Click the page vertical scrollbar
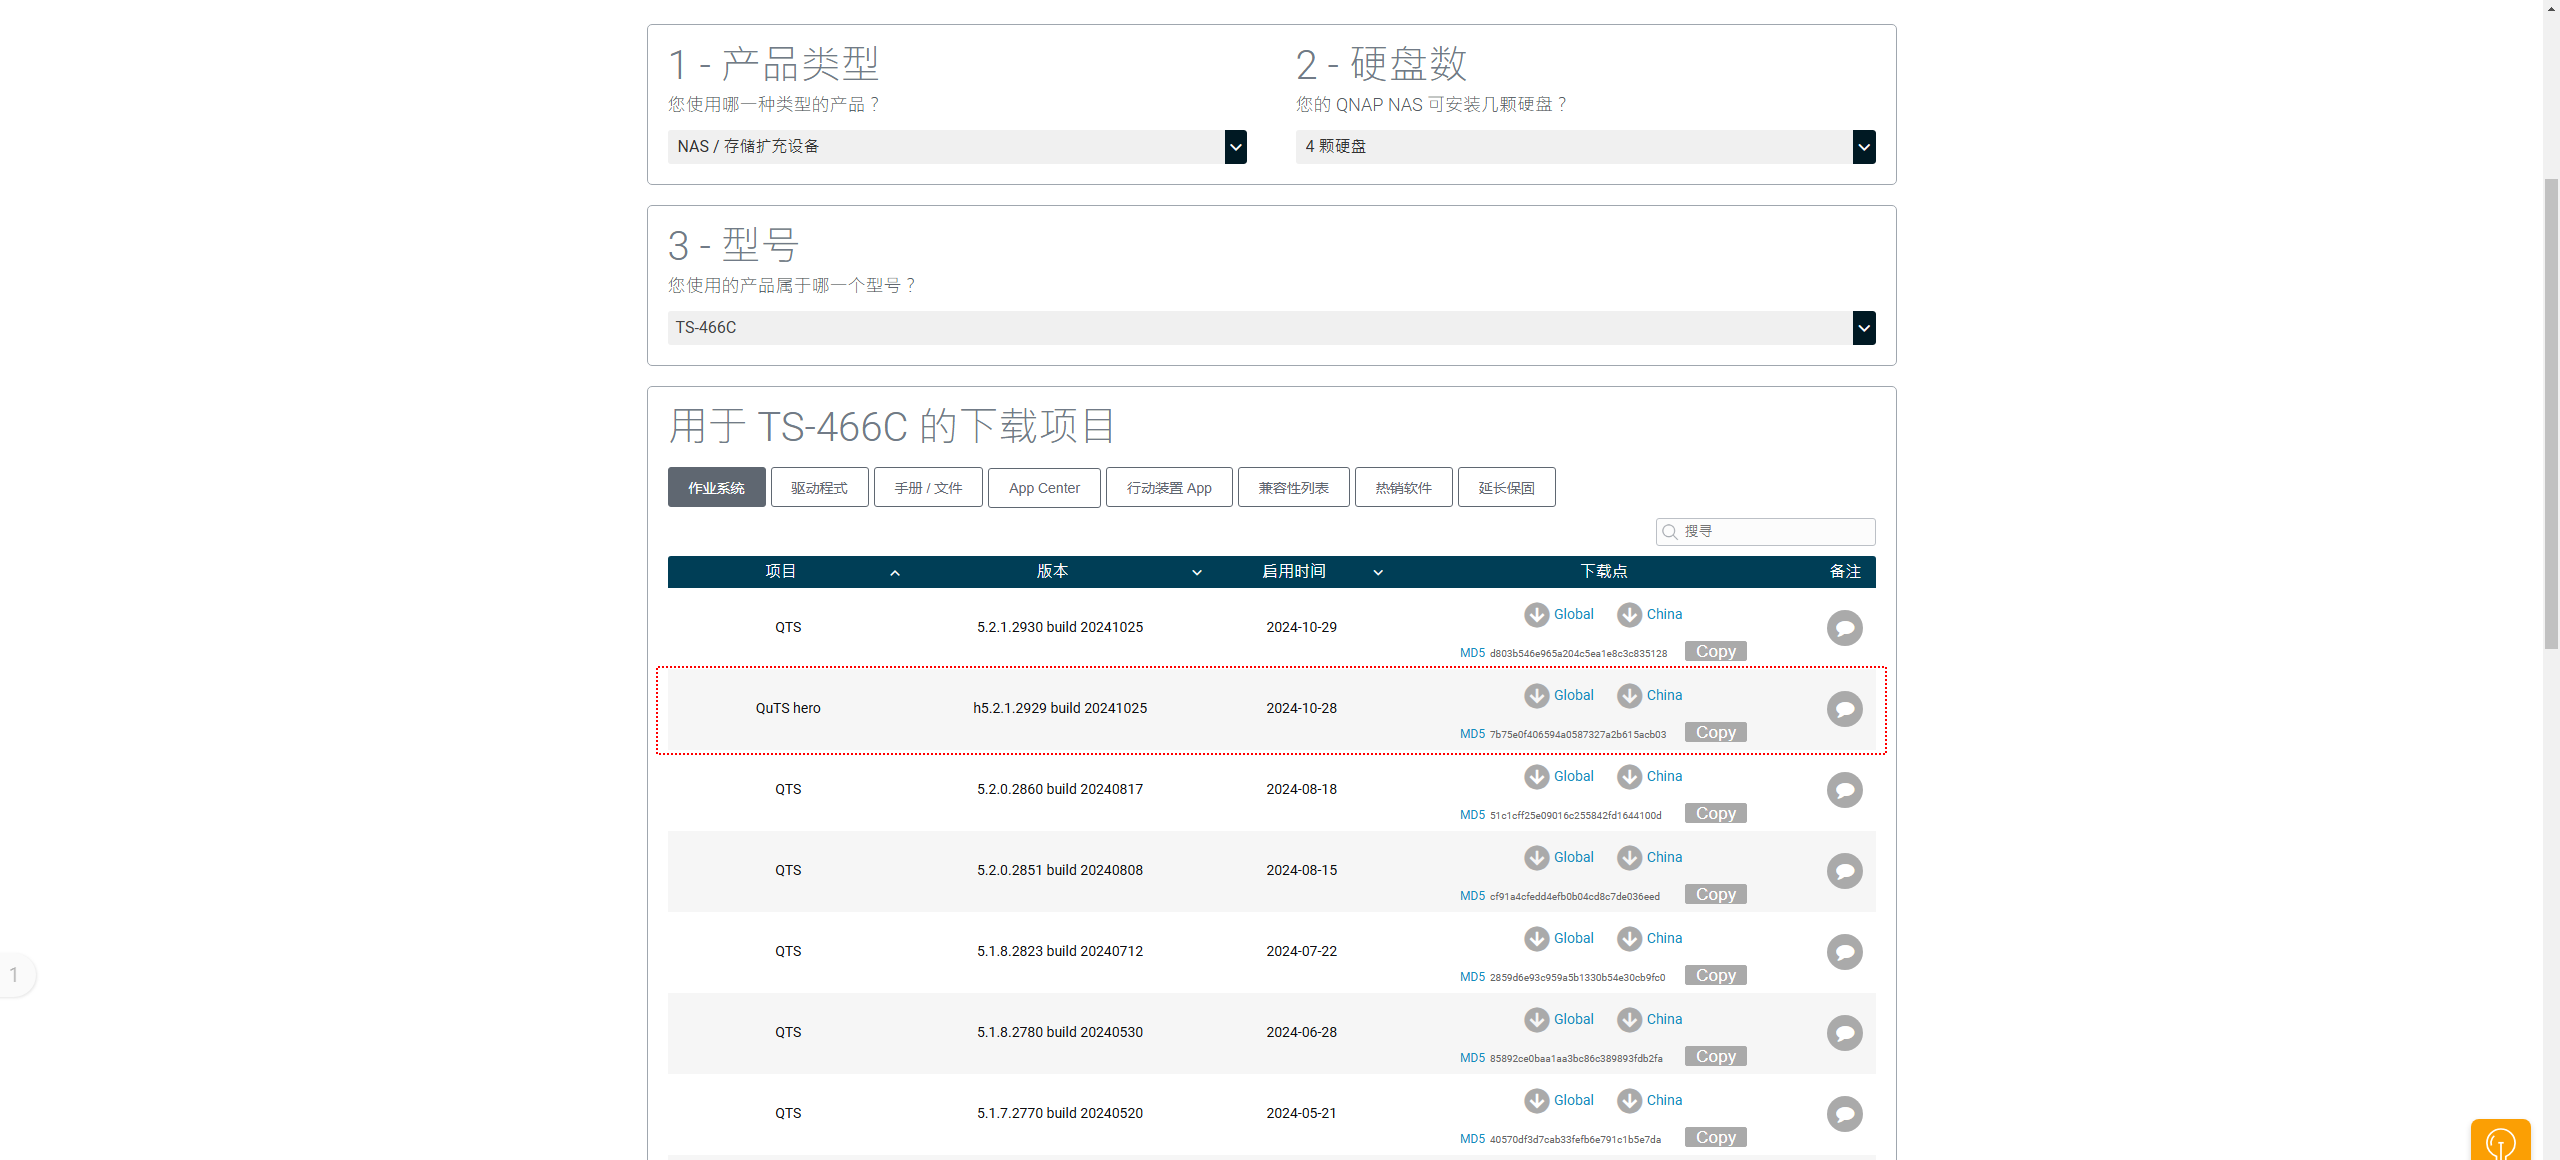 point(2551,413)
